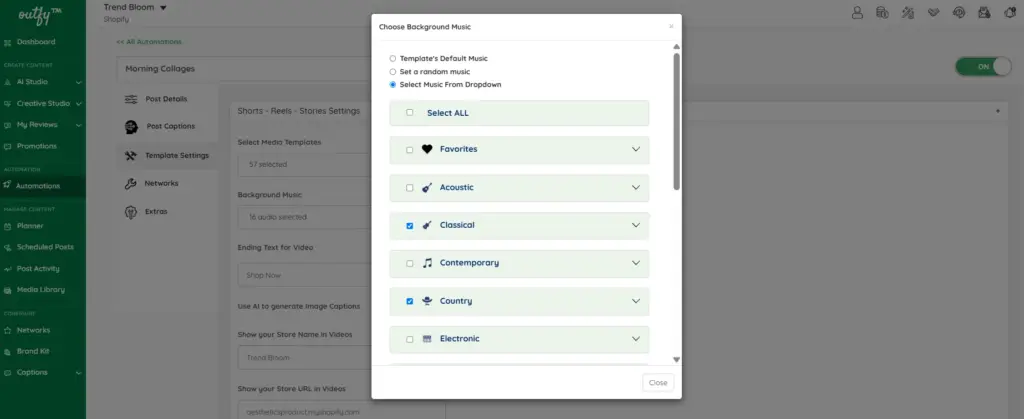Check the Contemporary checkbox
Screen dimensions: 1024x419
409,264
